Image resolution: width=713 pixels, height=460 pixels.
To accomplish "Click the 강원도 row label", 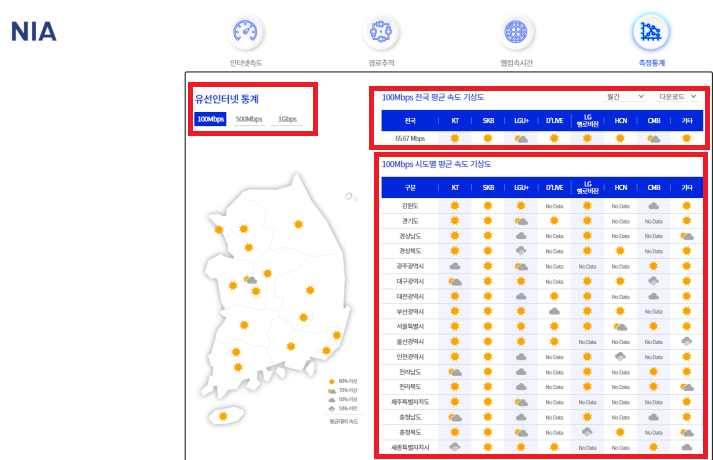I will click(x=410, y=206).
